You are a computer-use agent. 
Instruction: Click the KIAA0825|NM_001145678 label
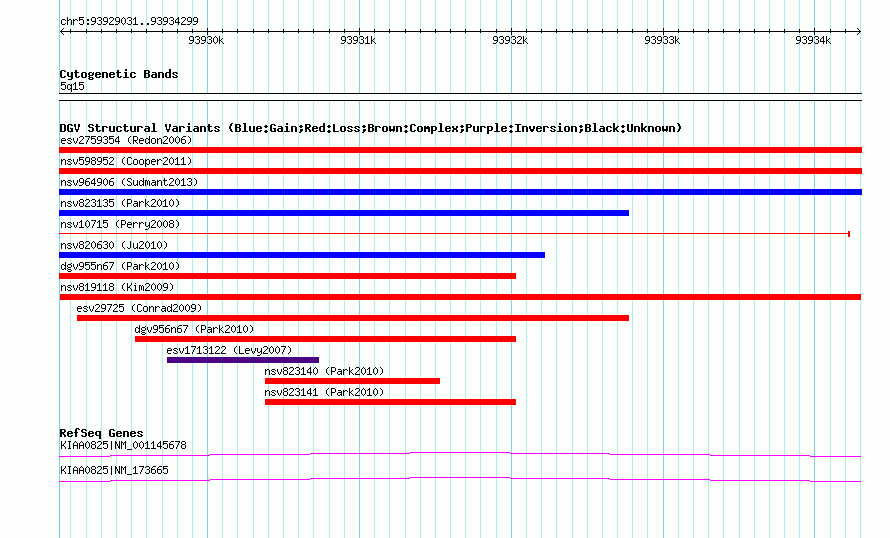click(123, 445)
